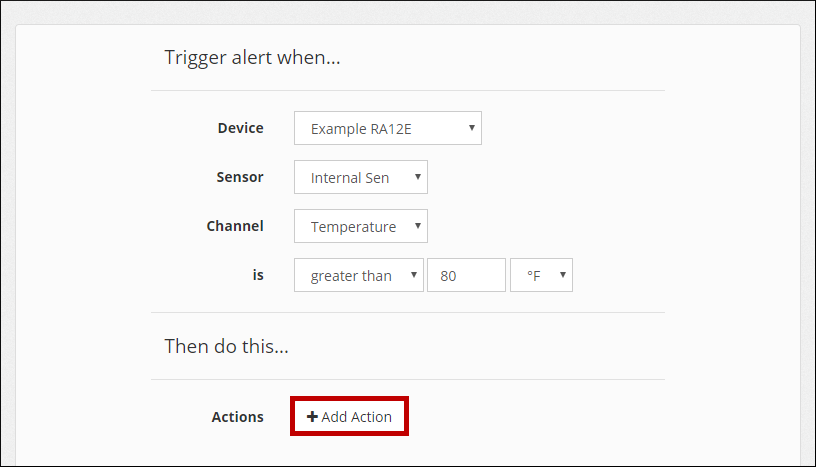Select the 'greater than' comparison dropdown

click(359, 275)
